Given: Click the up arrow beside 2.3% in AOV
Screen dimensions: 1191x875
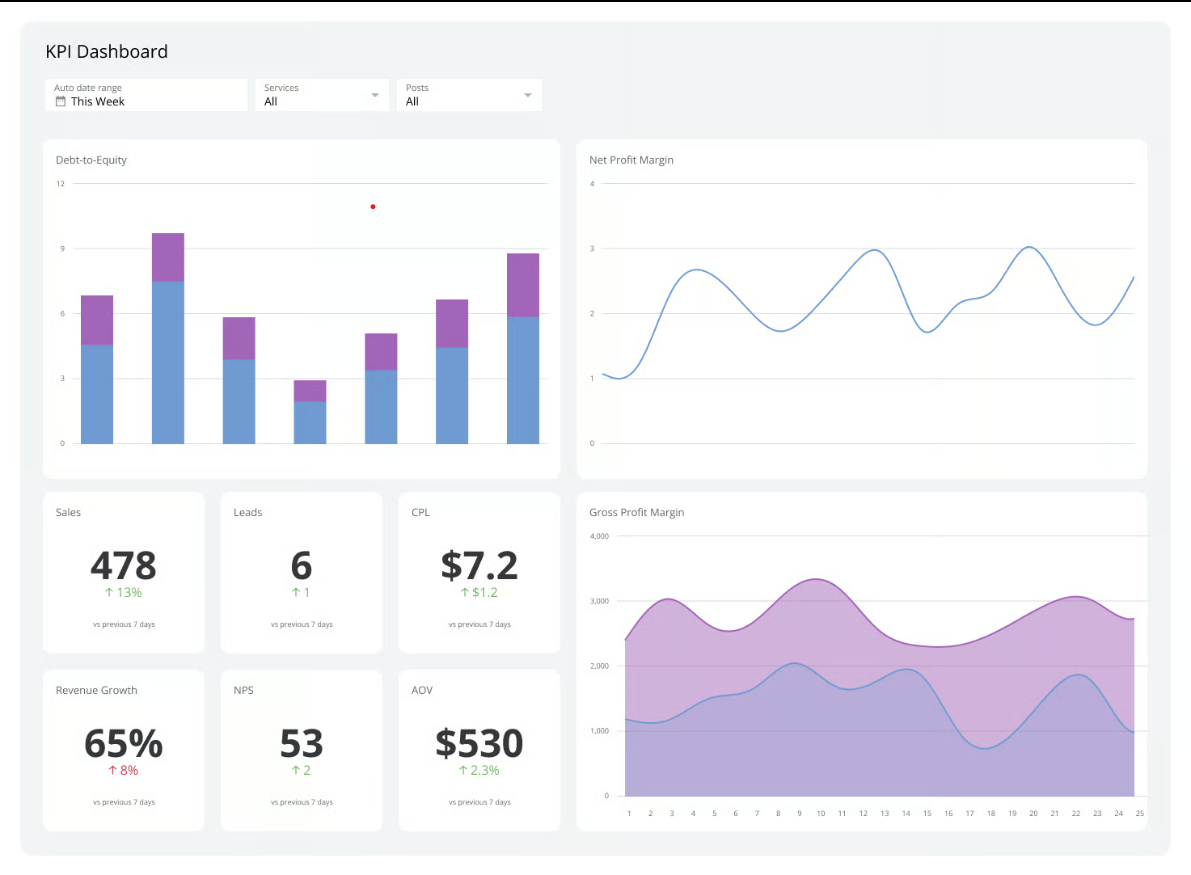Looking at the screenshot, I should point(464,771).
